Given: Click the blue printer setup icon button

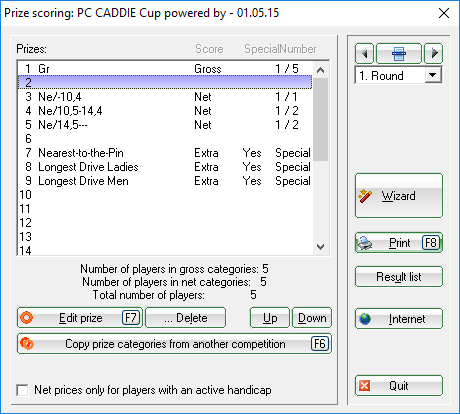Looking at the screenshot, I should click(x=399, y=53).
